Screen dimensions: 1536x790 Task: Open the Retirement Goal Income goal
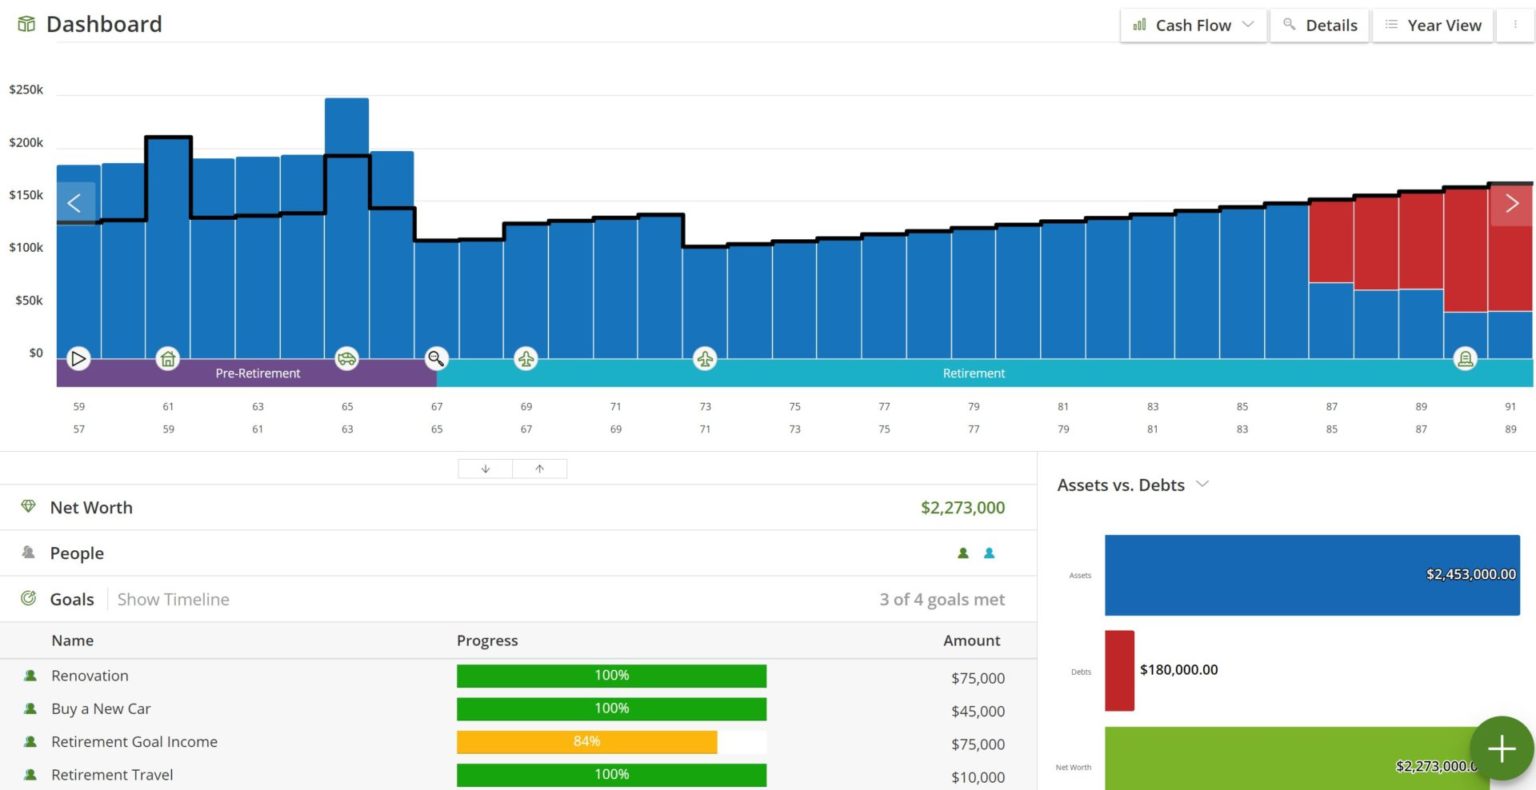(134, 742)
